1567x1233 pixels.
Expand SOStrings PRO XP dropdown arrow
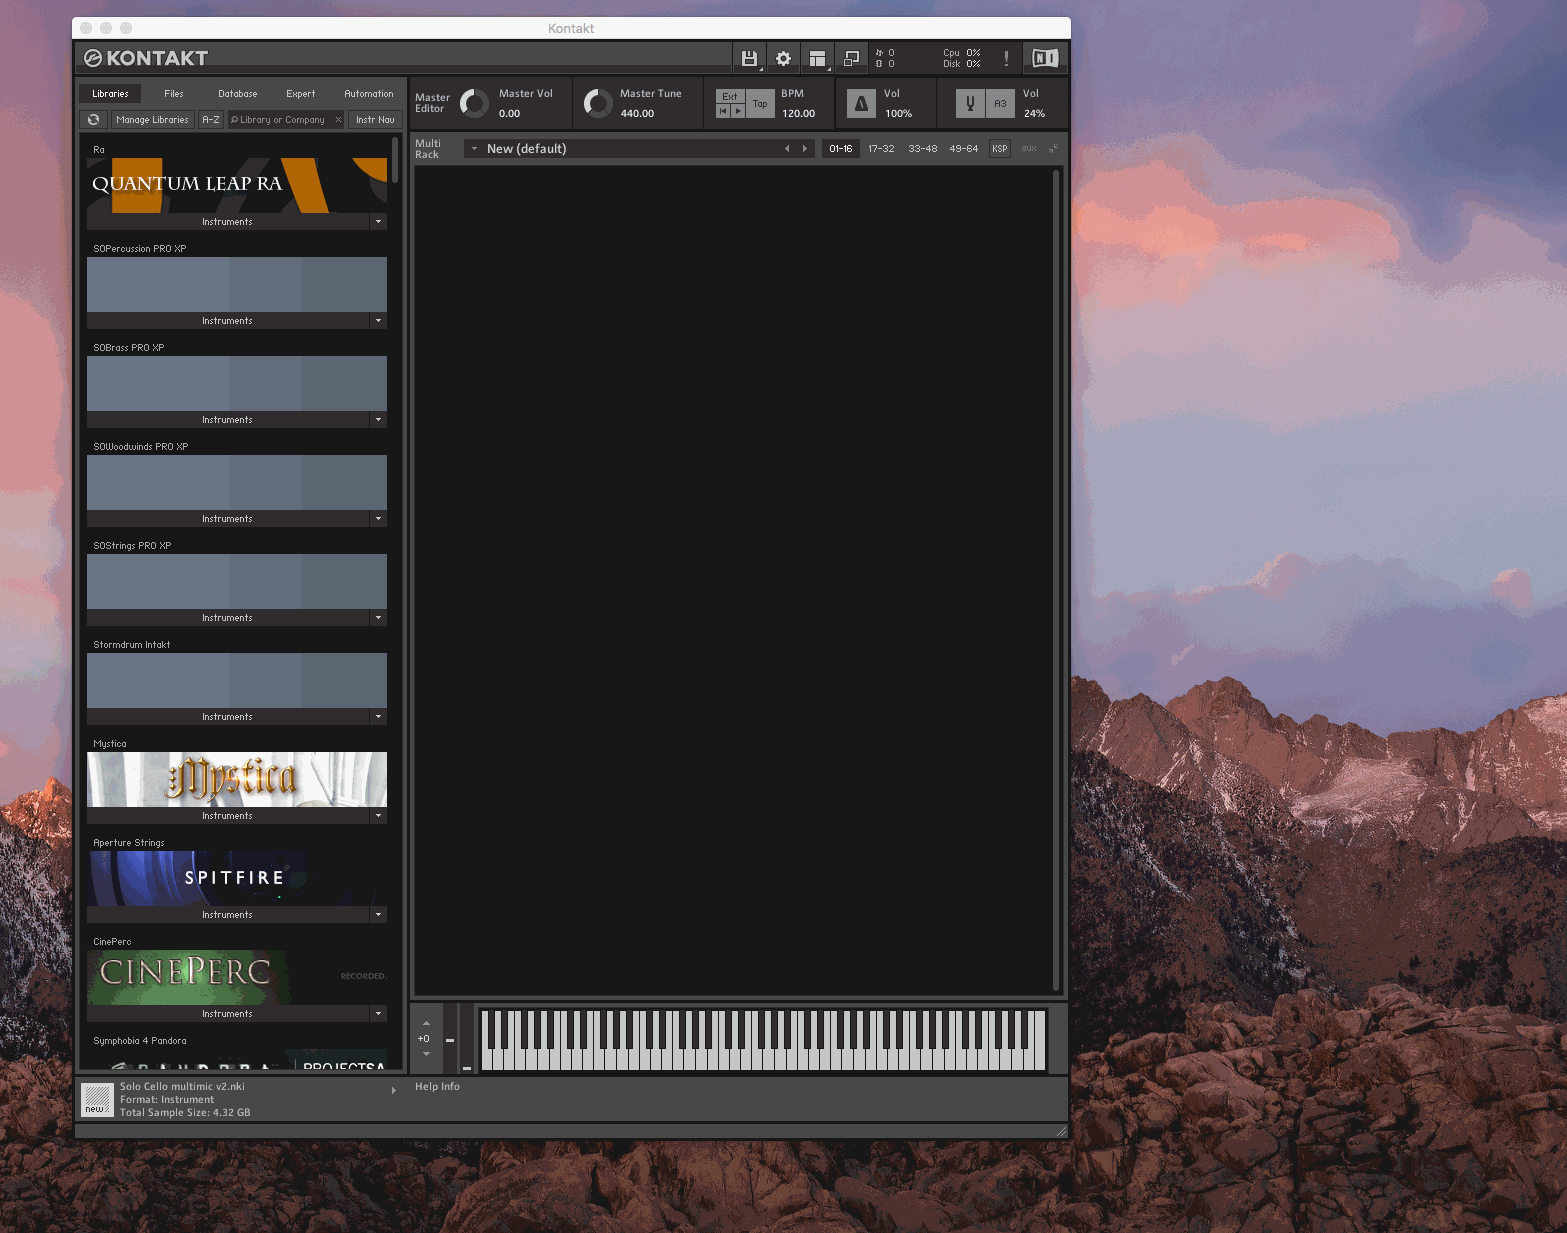point(378,618)
